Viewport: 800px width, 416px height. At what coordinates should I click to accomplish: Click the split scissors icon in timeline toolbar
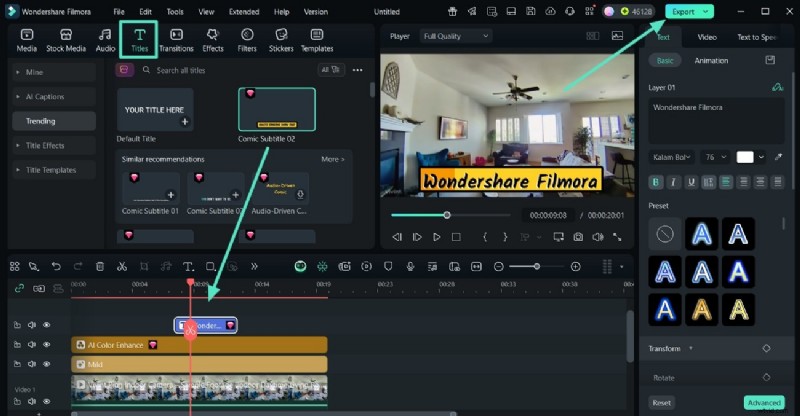click(121, 267)
